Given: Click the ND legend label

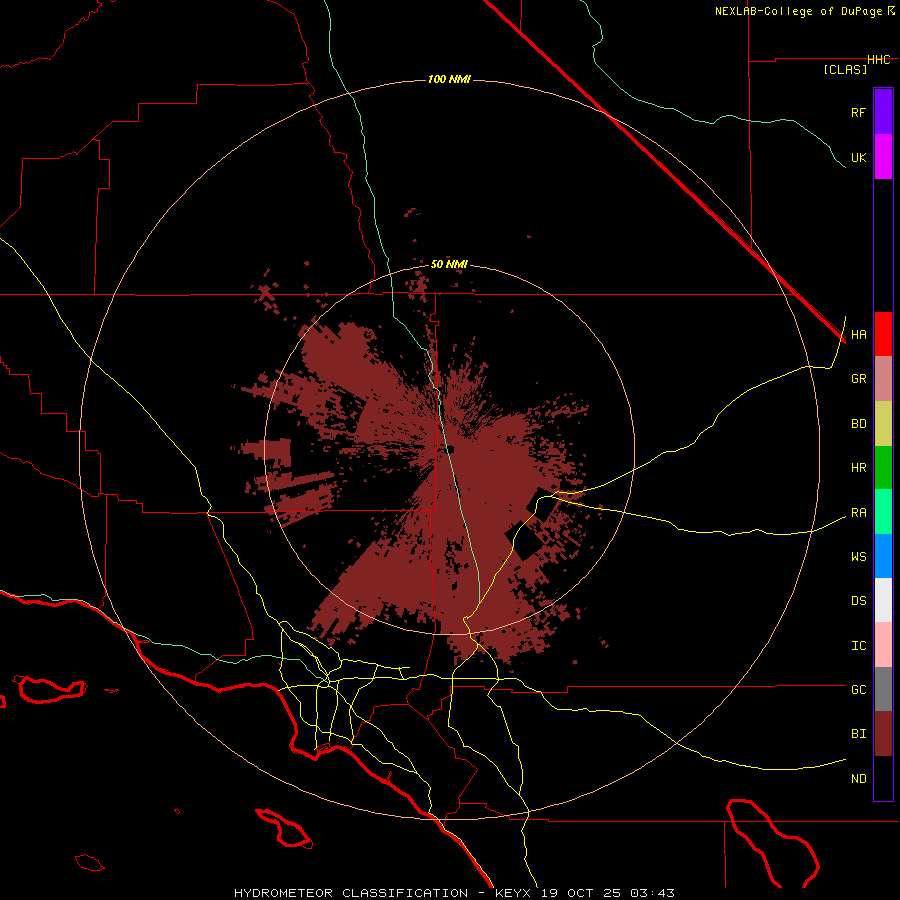Looking at the screenshot, I should point(859,779).
